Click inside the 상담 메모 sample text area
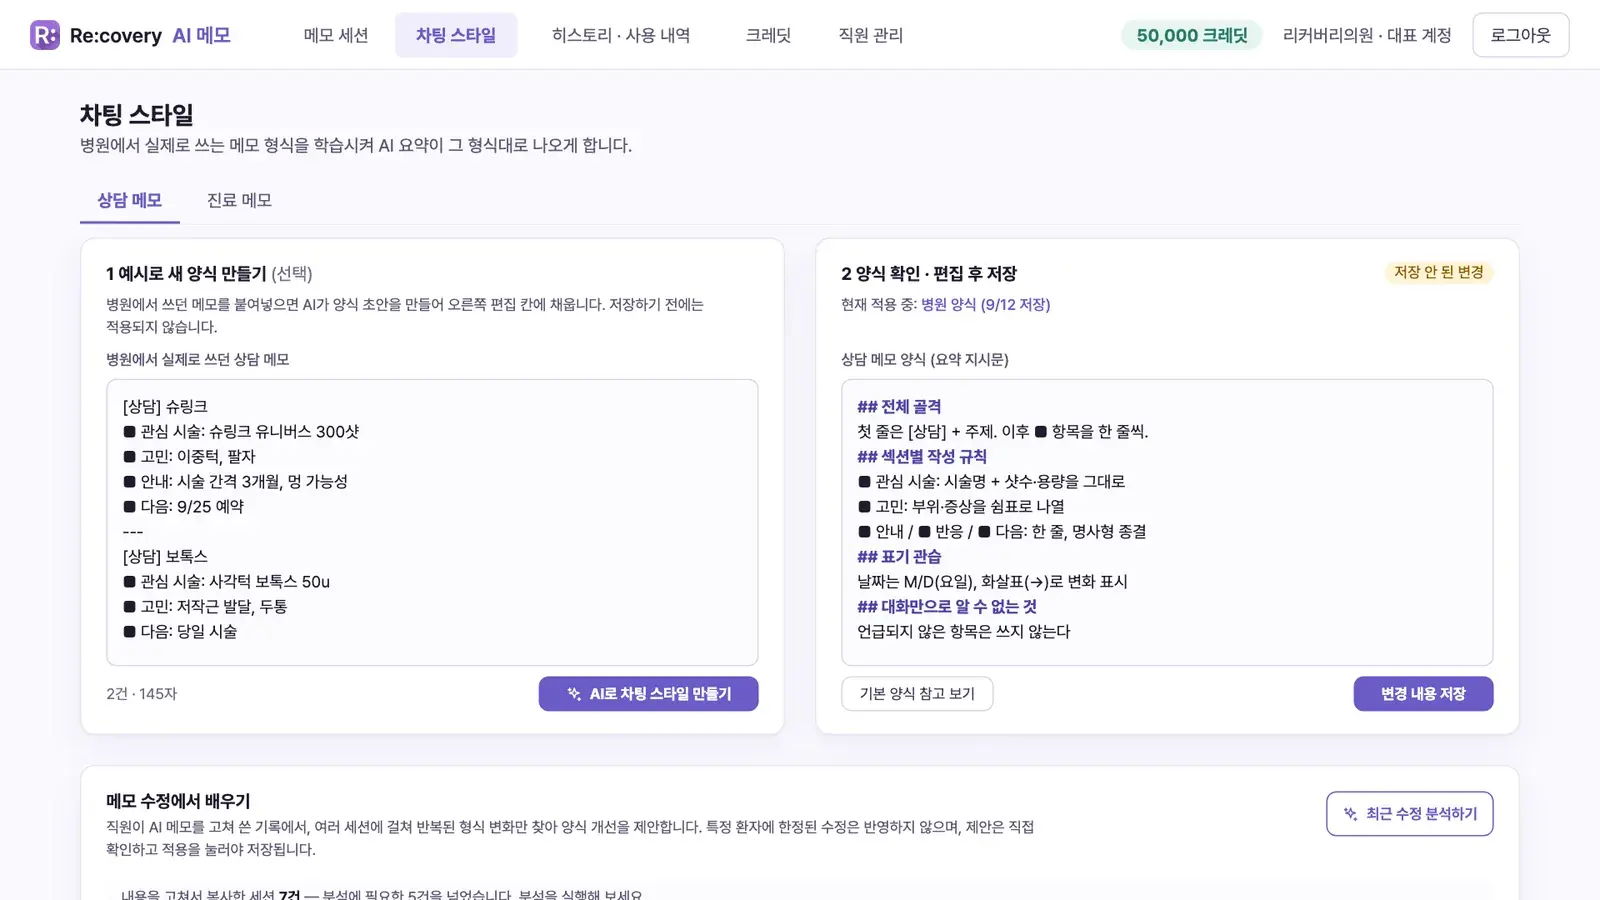Image resolution: width=1600 pixels, height=900 pixels. click(x=432, y=522)
